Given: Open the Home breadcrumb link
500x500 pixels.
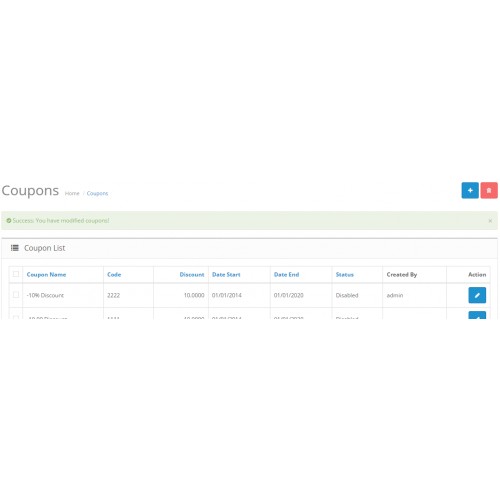Looking at the screenshot, I should coord(72,193).
